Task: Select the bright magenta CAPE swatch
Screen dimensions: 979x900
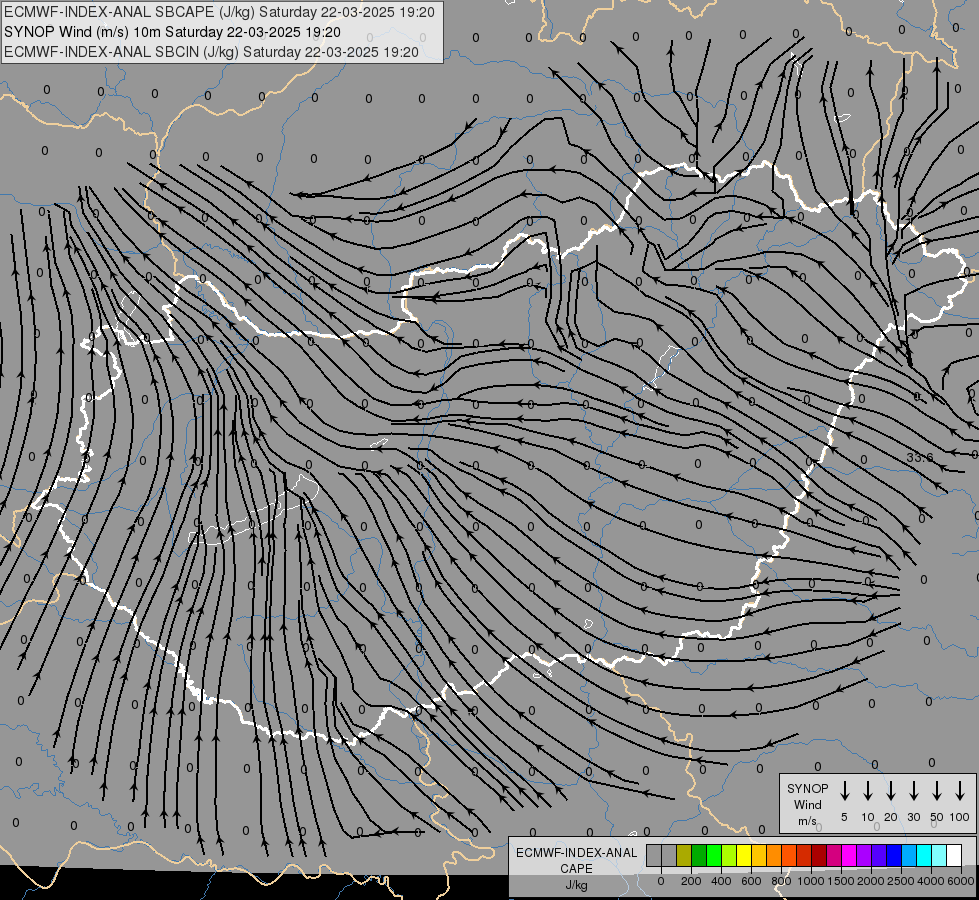Action: coord(849,855)
